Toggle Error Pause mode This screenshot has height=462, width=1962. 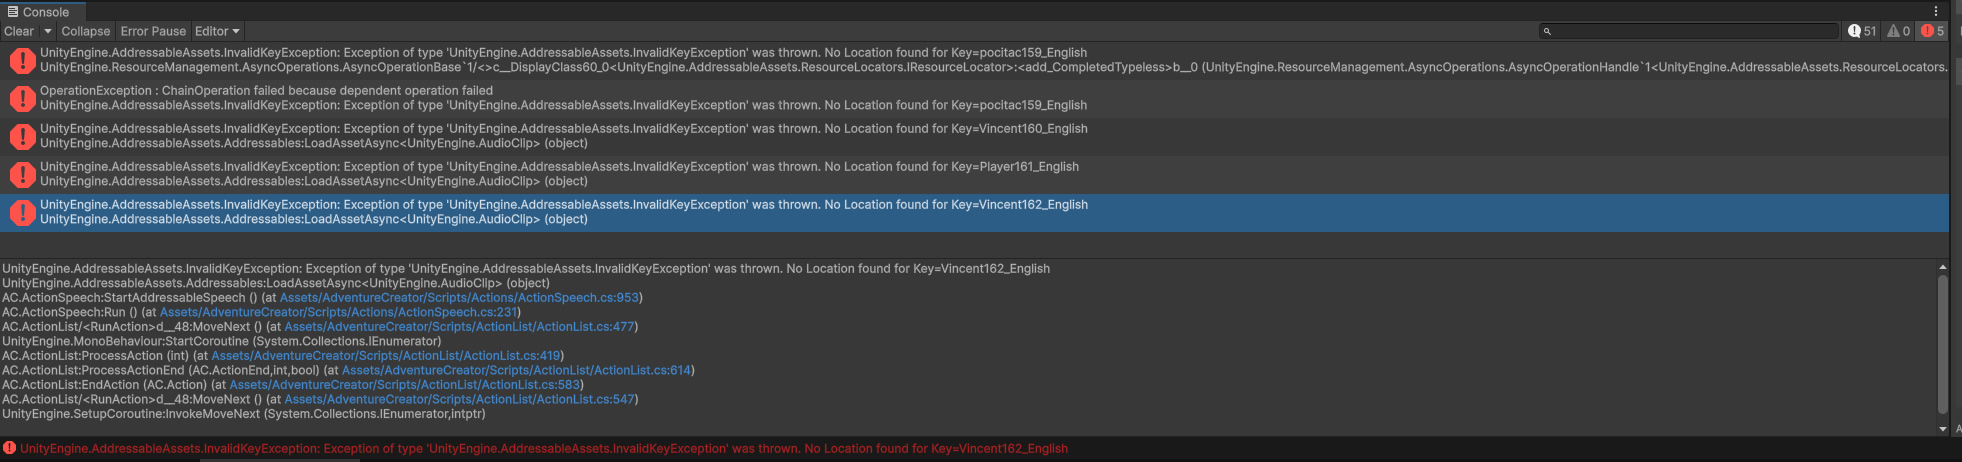153,31
